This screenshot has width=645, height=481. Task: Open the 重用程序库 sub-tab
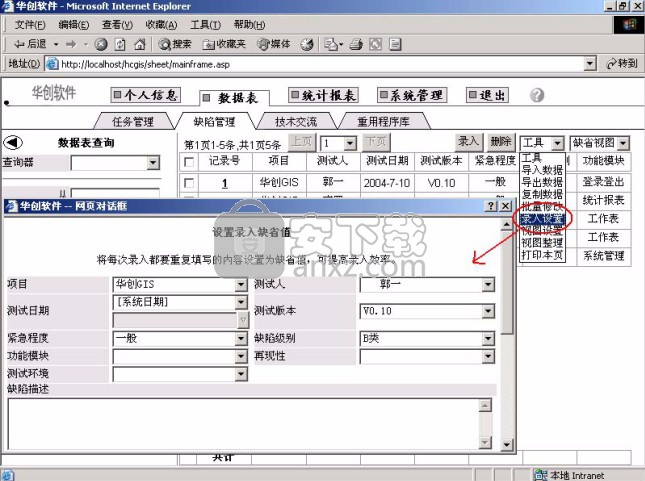383,121
